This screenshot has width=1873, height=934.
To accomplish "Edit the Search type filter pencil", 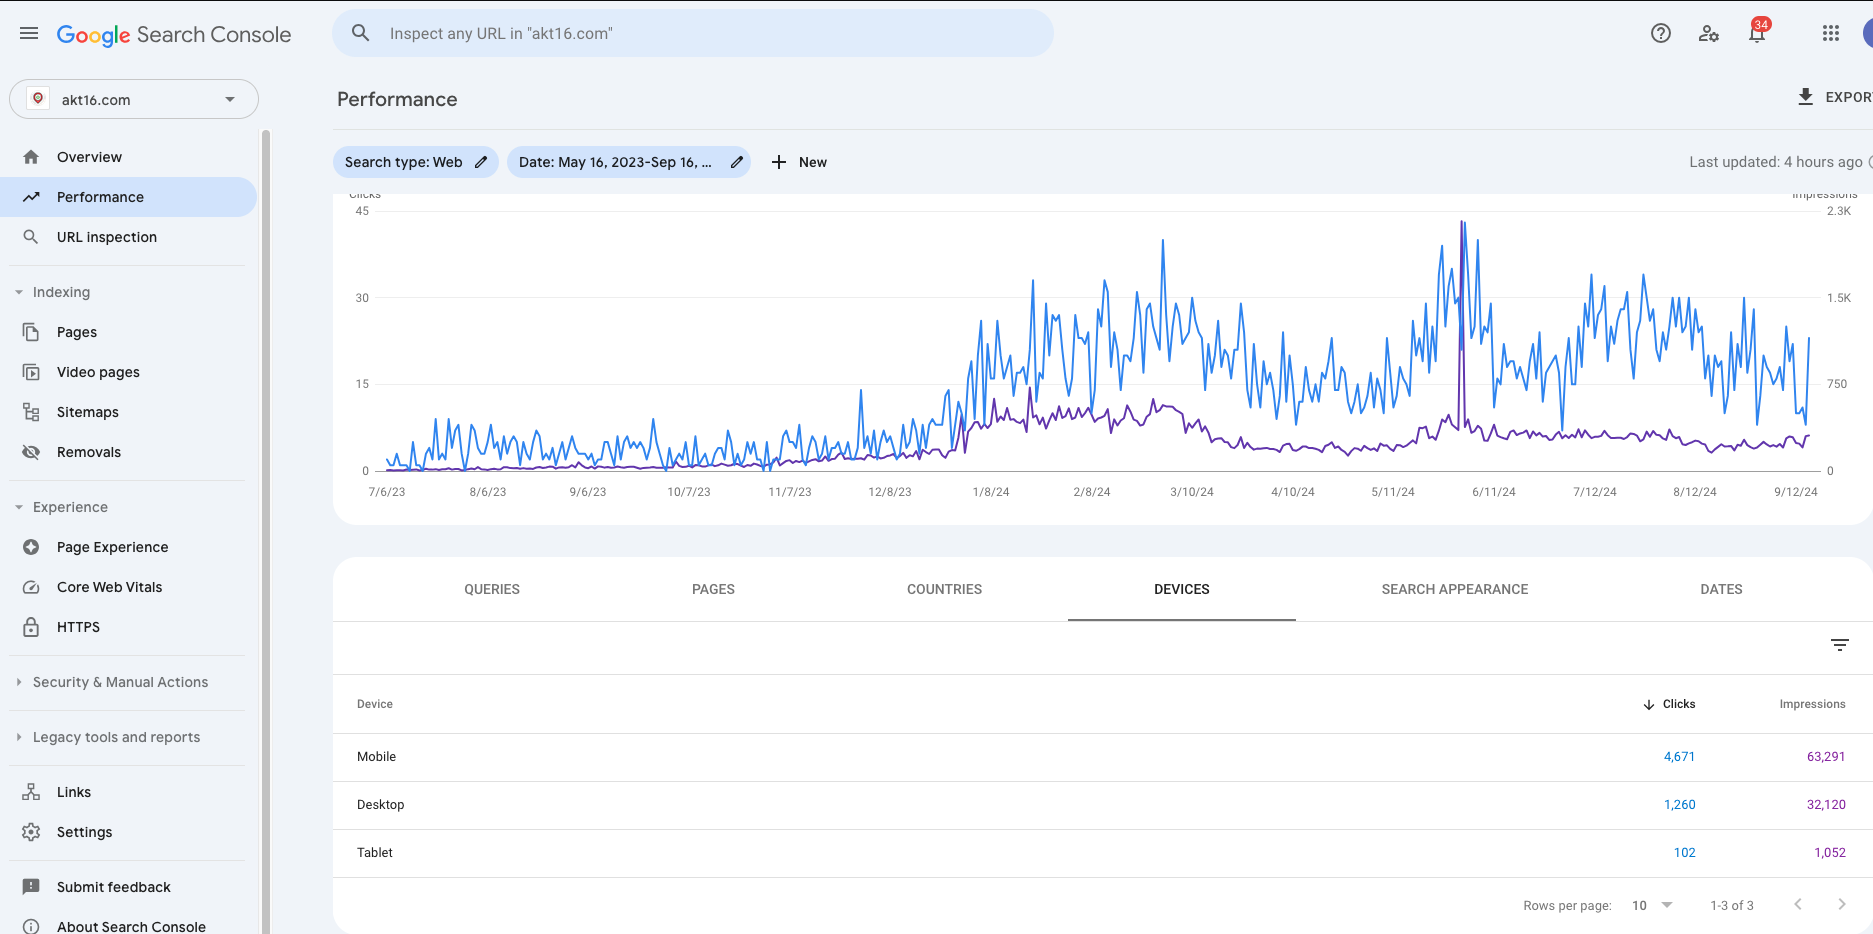I will (481, 162).
